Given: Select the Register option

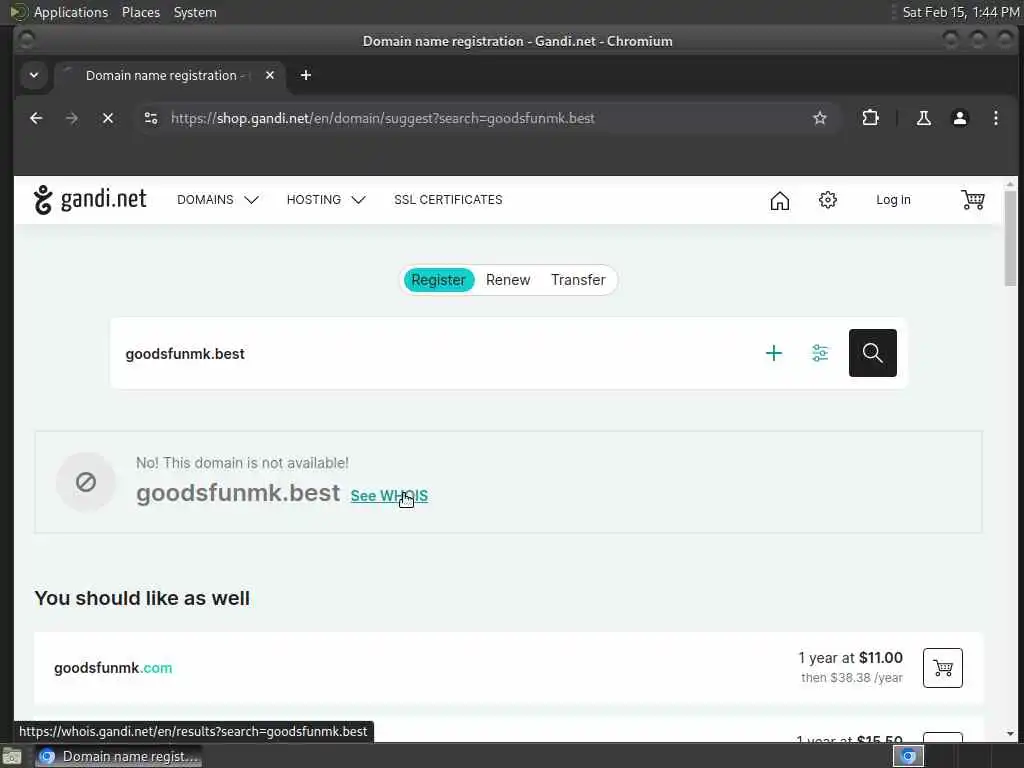Looking at the screenshot, I should coord(438,280).
